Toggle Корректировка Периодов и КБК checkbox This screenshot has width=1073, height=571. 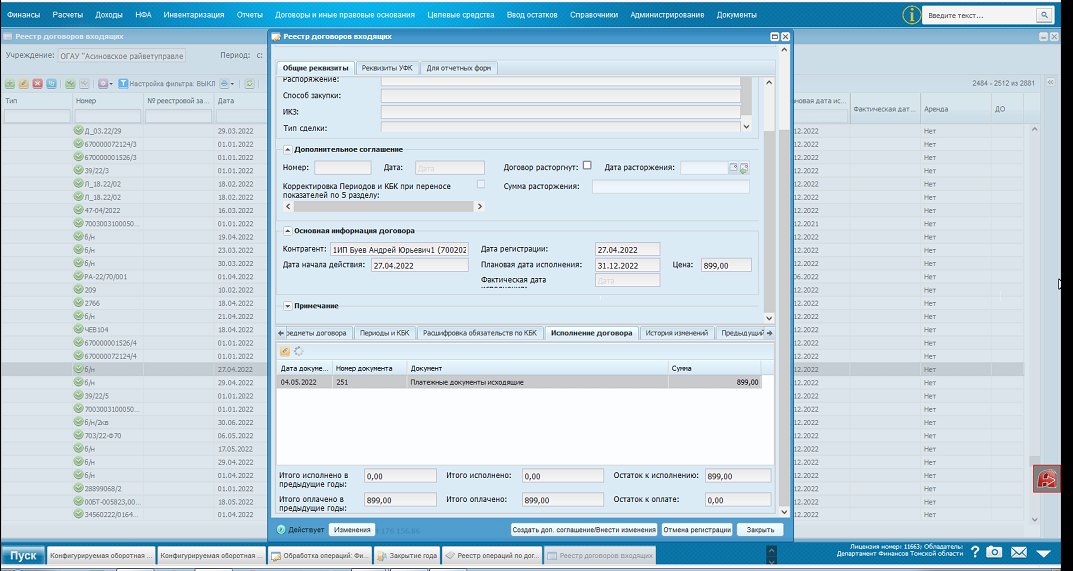tap(481, 184)
